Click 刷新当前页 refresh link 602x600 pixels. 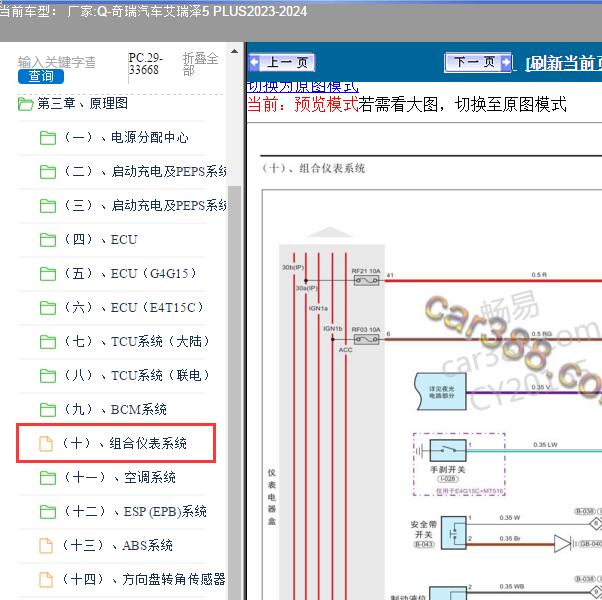563,63
